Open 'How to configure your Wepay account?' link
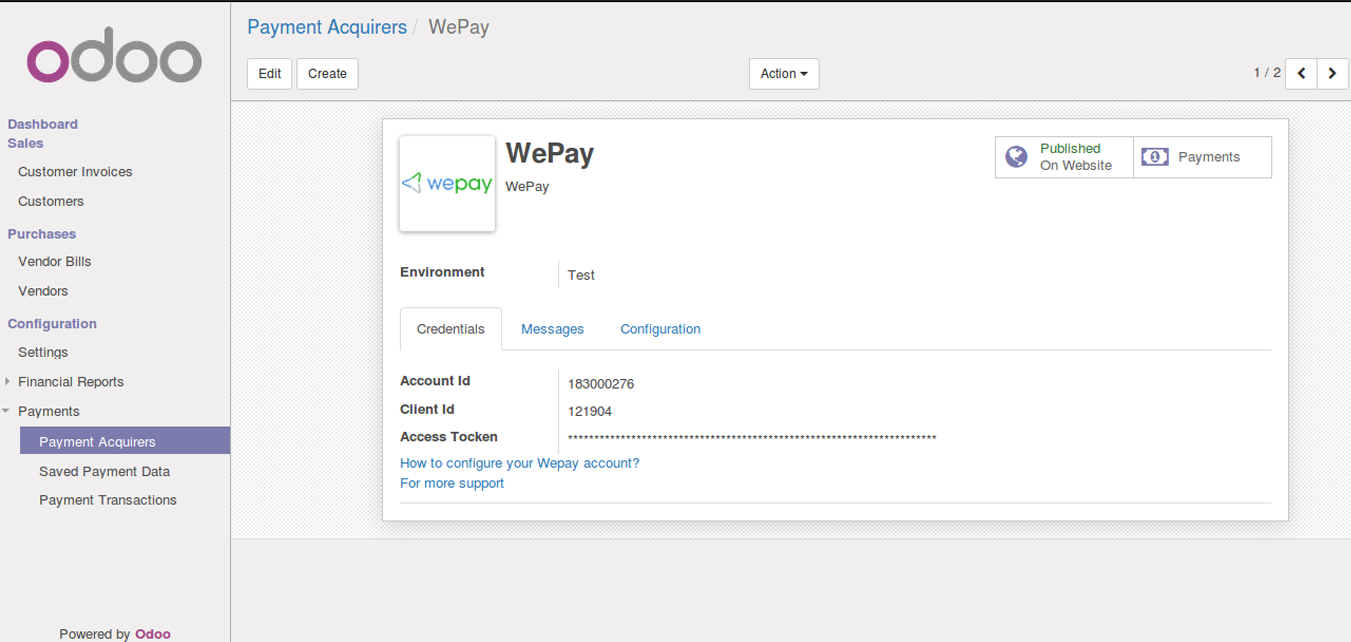The image size is (1351, 642). 519,463
